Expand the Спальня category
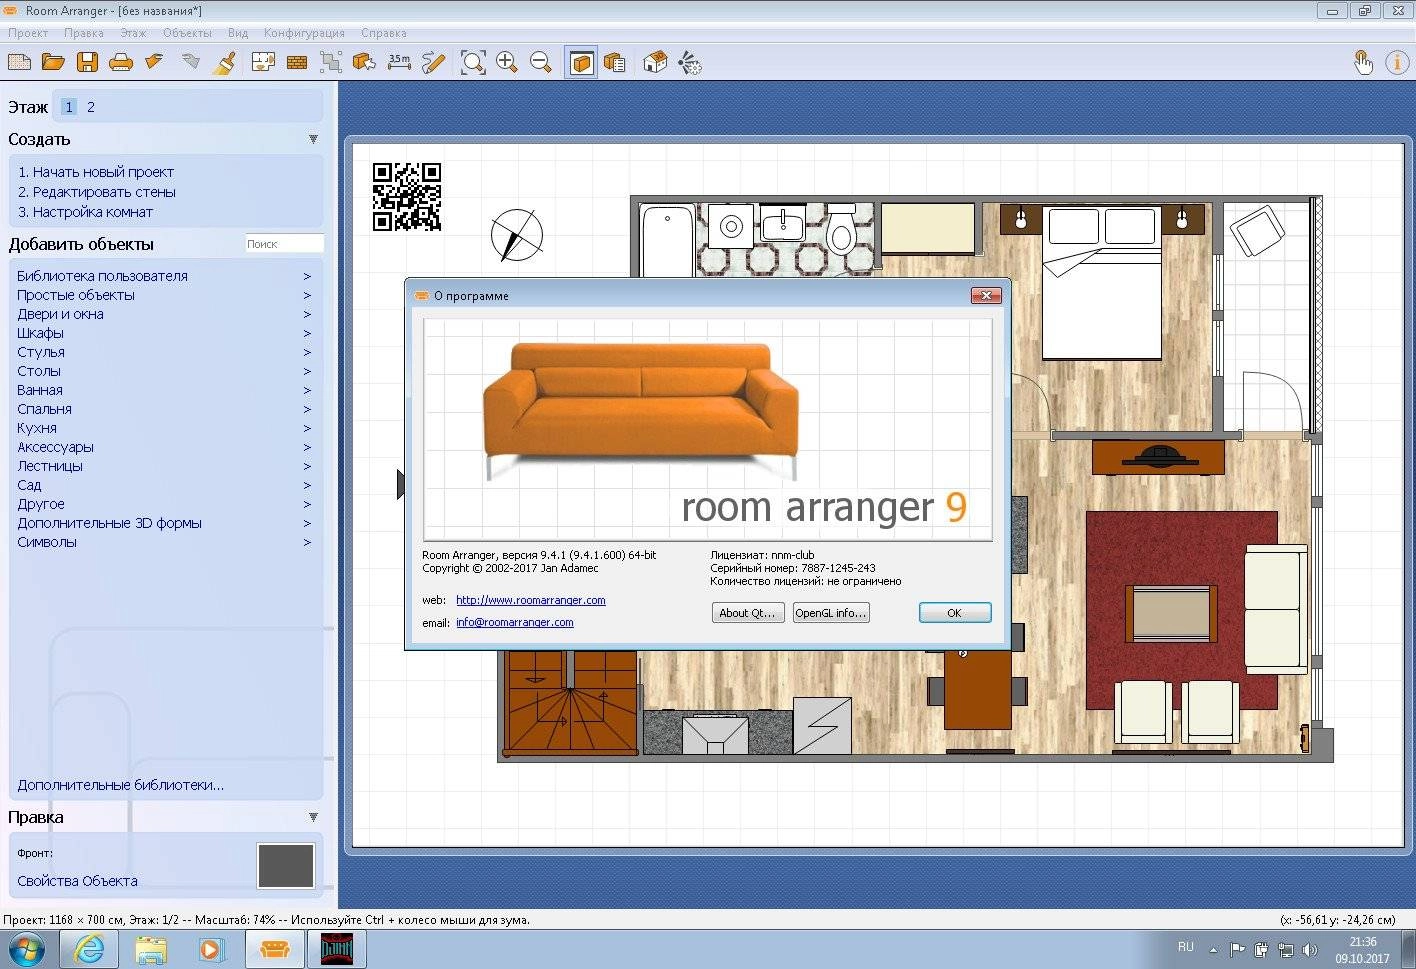The width and height of the screenshot is (1416, 969). 164,409
